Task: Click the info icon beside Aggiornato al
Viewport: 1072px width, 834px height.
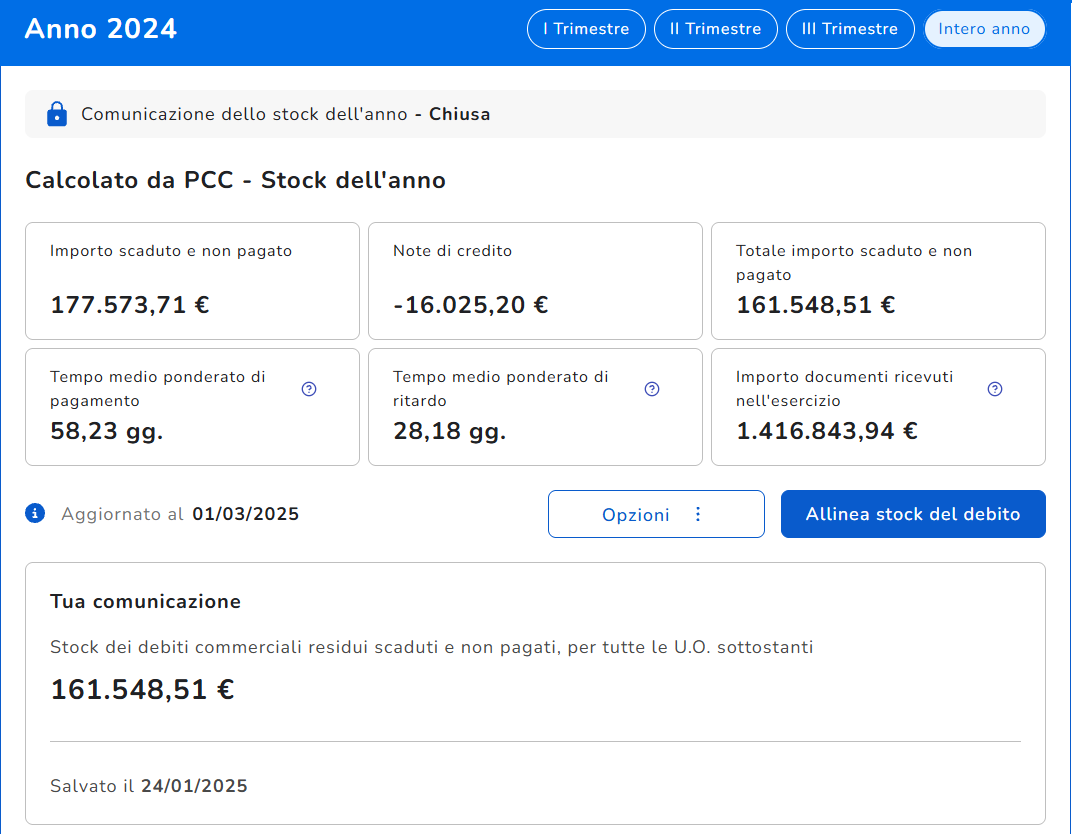Action: 35,514
